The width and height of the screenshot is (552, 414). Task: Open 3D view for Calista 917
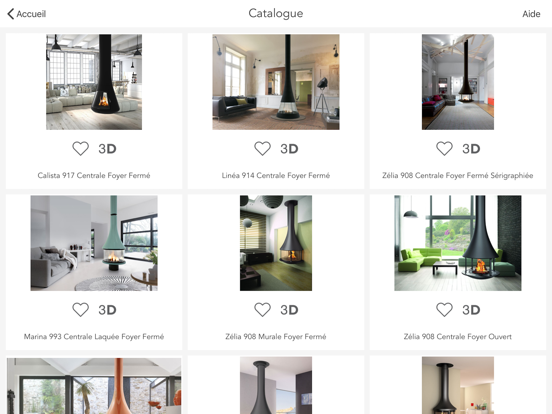coord(107,149)
